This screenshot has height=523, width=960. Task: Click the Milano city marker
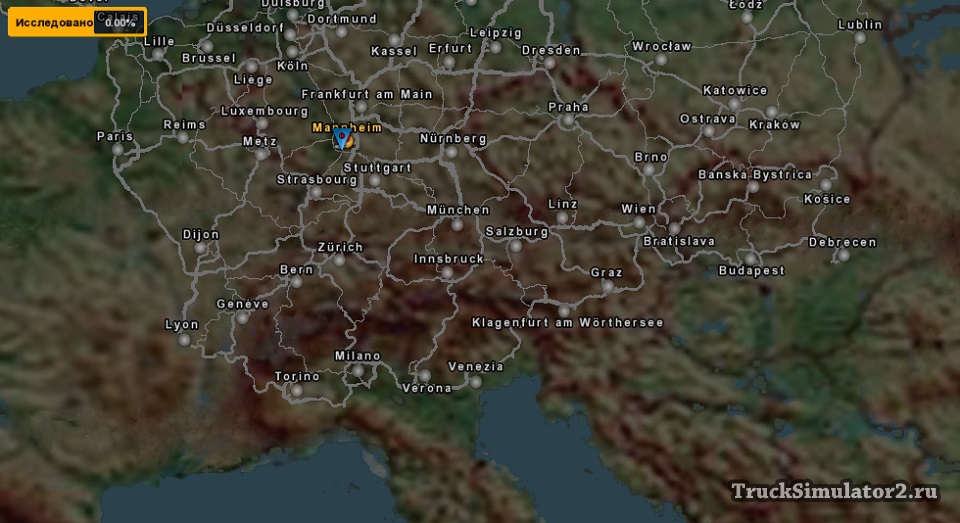[x=358, y=370]
